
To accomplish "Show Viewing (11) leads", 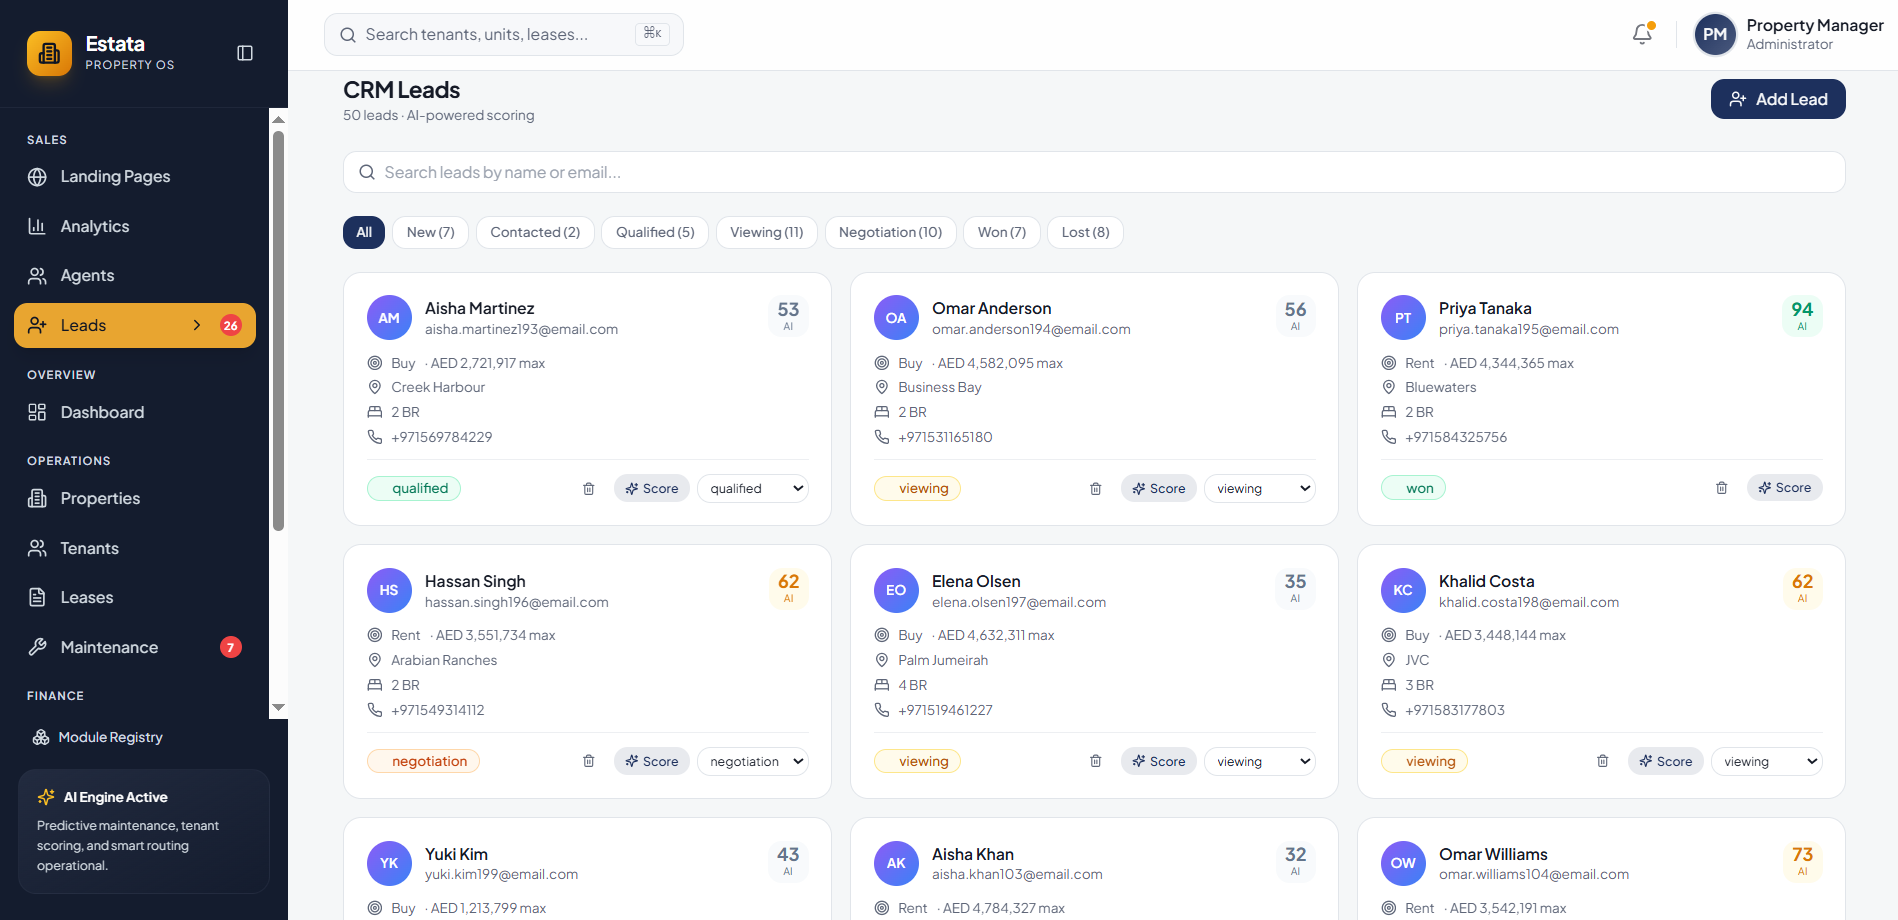I will coord(767,232).
